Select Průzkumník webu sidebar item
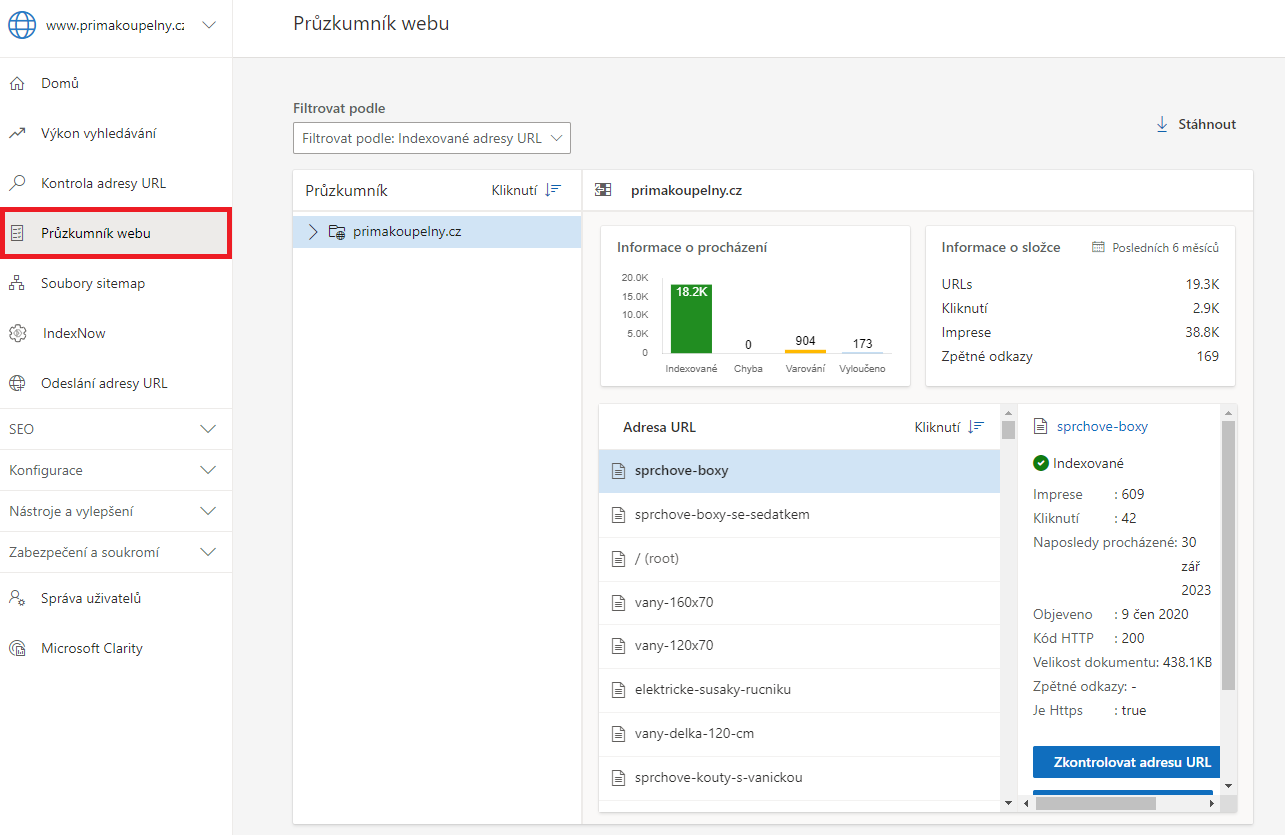Viewport: 1285px width, 835px height. point(116,233)
